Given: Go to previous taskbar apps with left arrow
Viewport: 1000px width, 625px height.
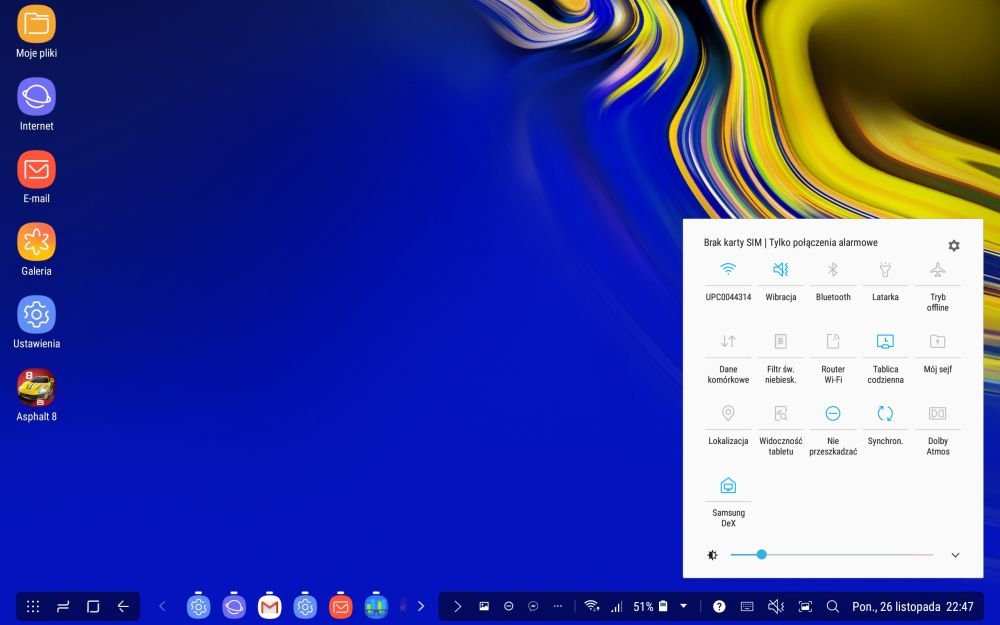Looking at the screenshot, I should tap(162, 607).
